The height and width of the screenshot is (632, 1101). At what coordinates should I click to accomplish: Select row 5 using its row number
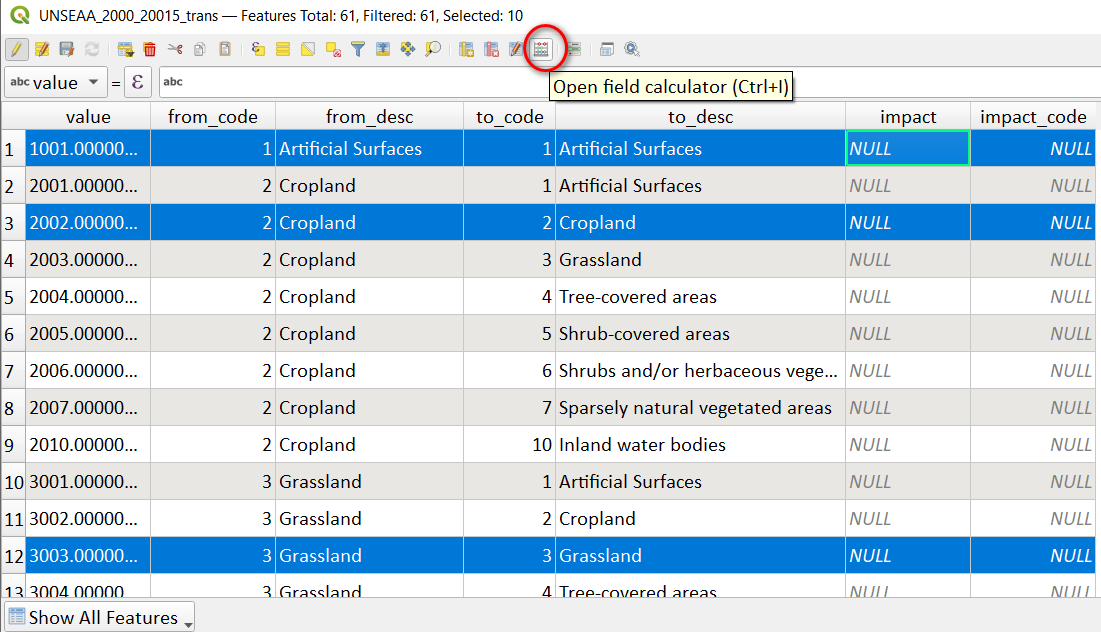click(13, 297)
